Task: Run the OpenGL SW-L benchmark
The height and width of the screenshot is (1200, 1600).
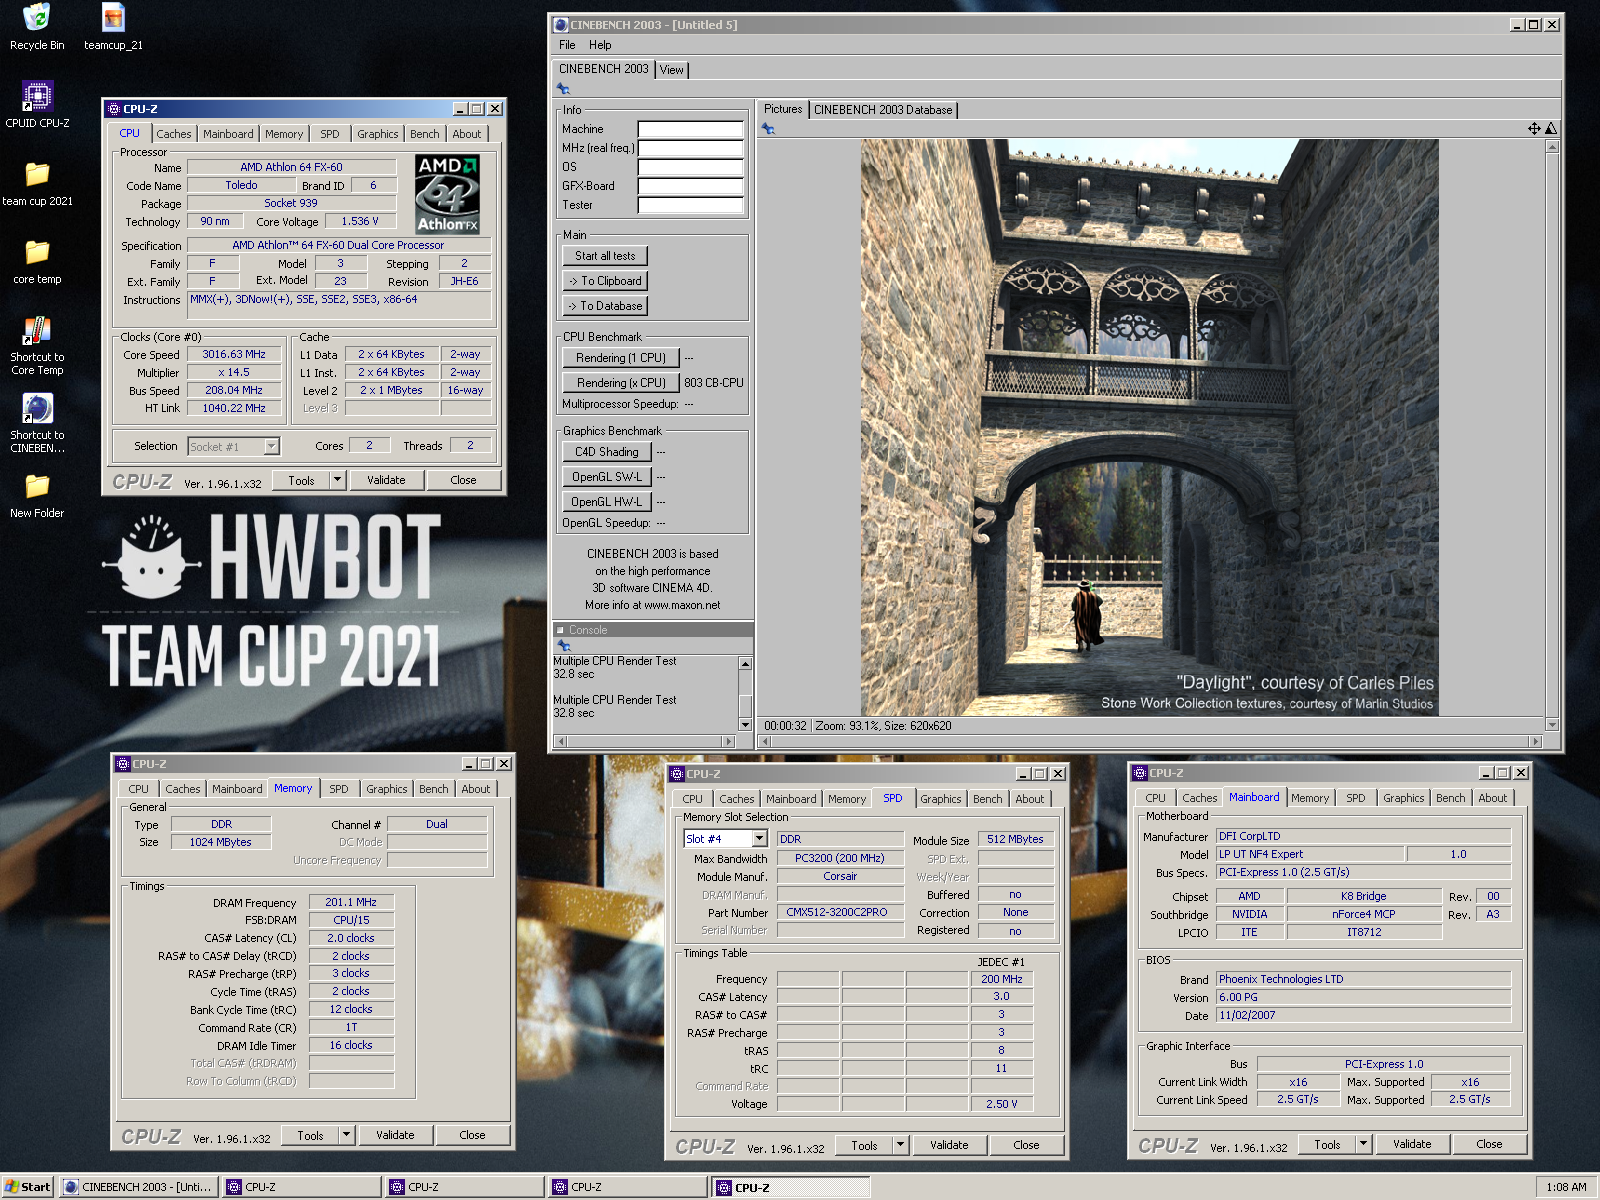Action: (x=607, y=477)
